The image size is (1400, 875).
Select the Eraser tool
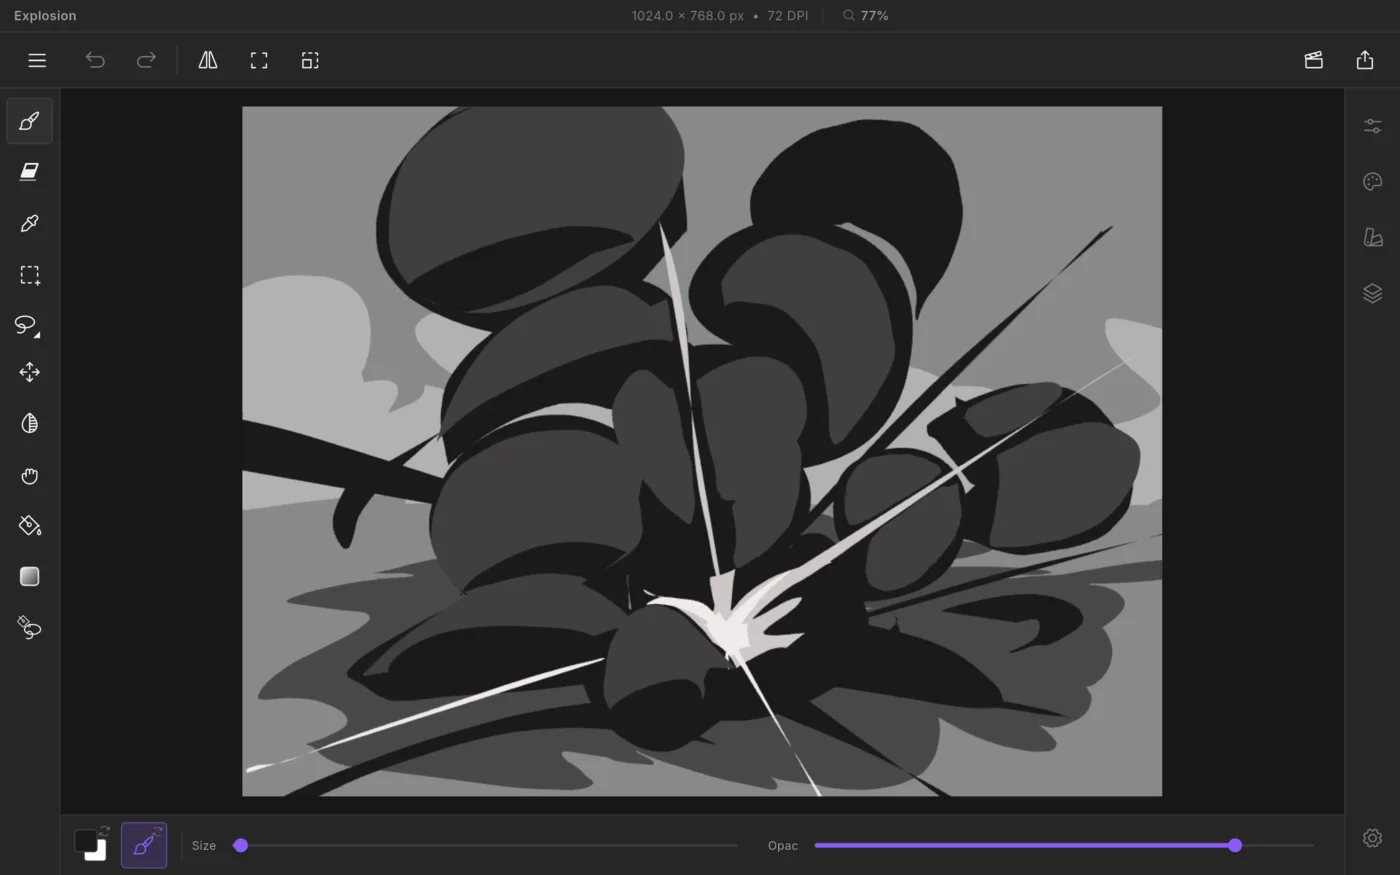(x=30, y=172)
